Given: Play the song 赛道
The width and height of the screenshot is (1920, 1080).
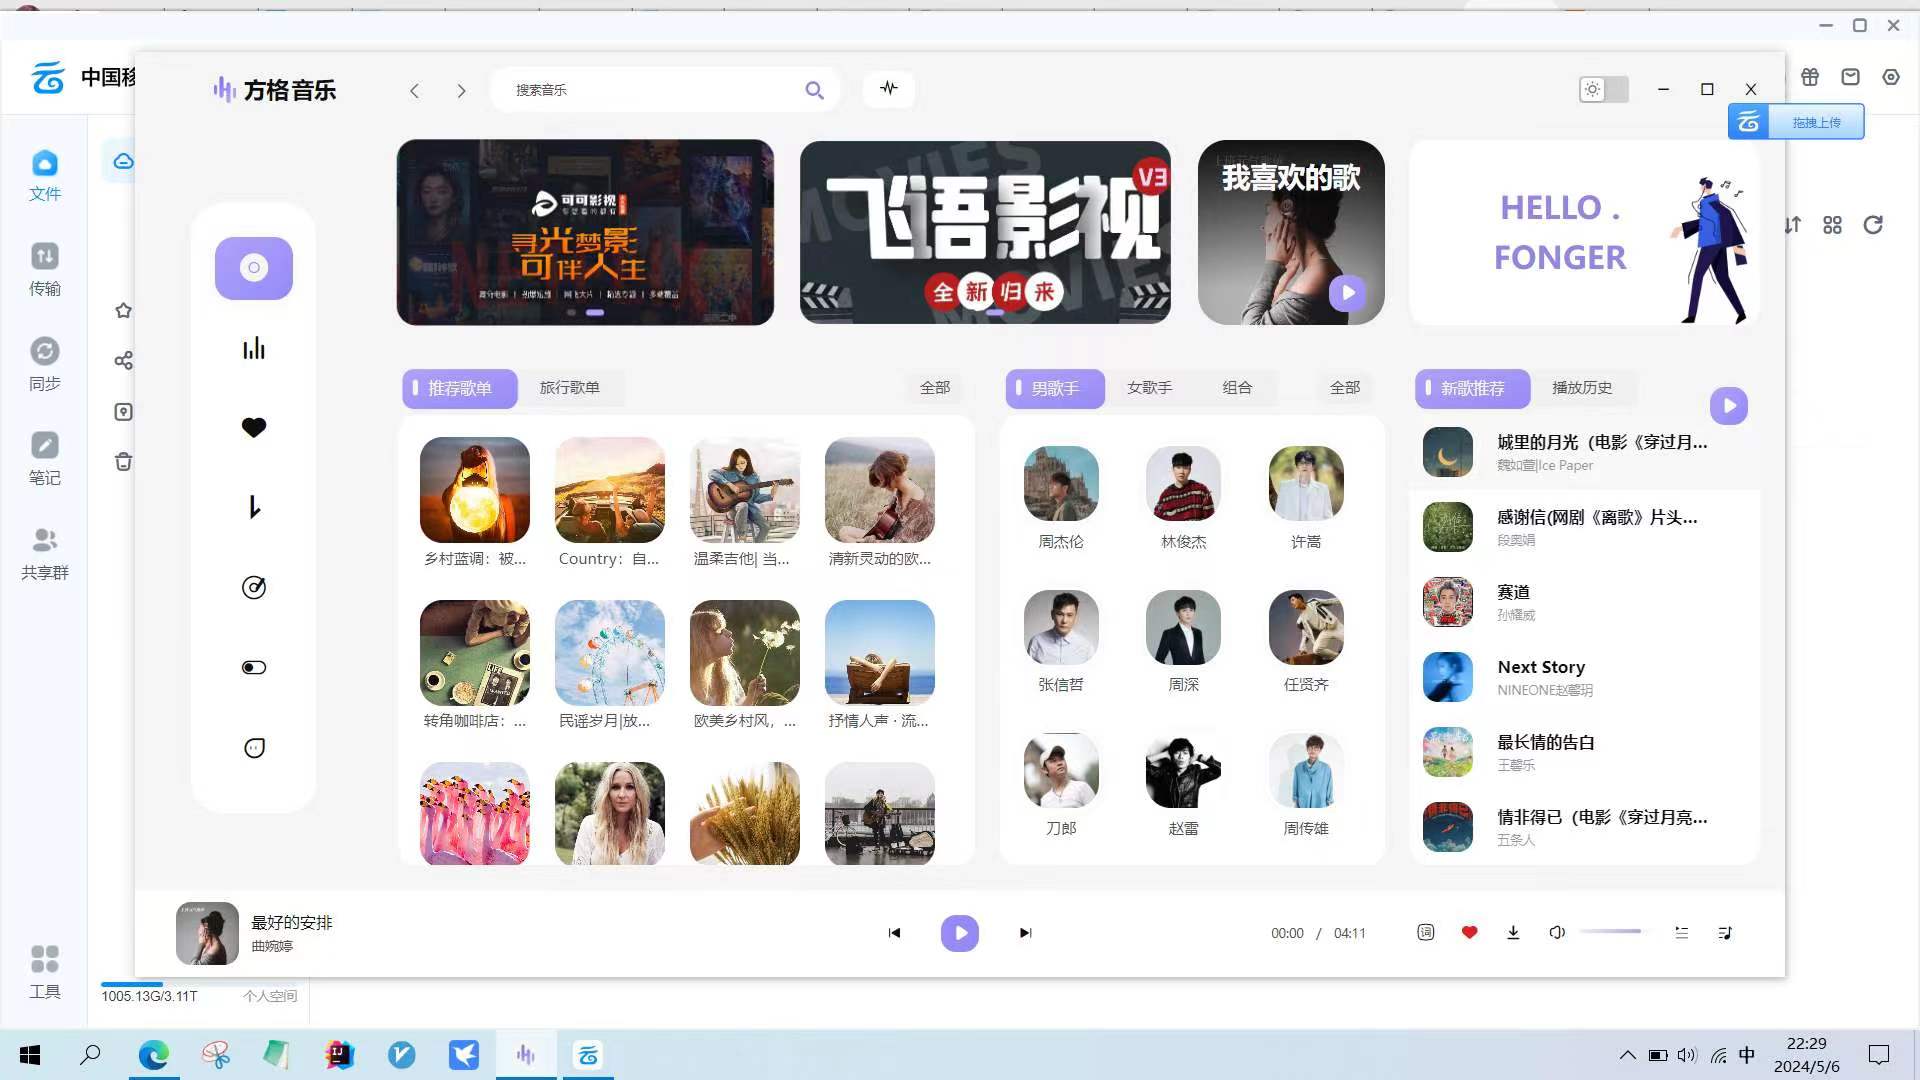Looking at the screenshot, I should coord(1584,602).
